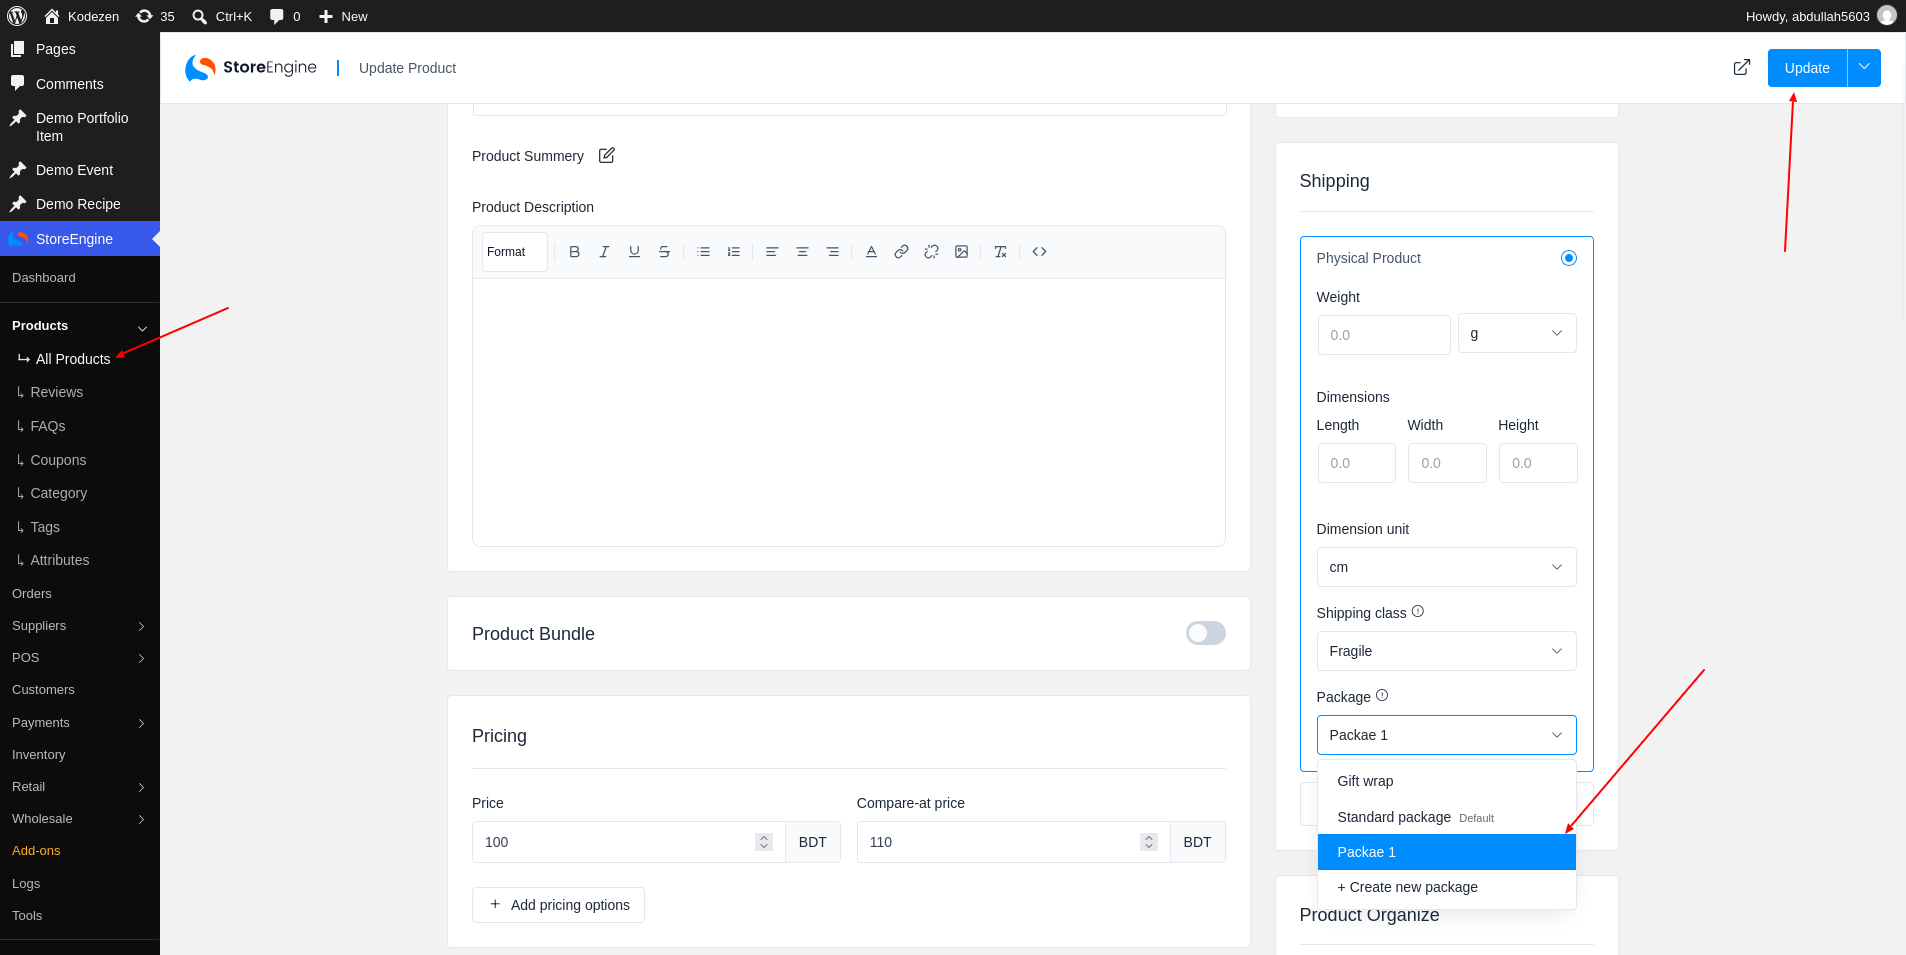Insert a link in description
The width and height of the screenshot is (1906, 955).
click(x=901, y=252)
